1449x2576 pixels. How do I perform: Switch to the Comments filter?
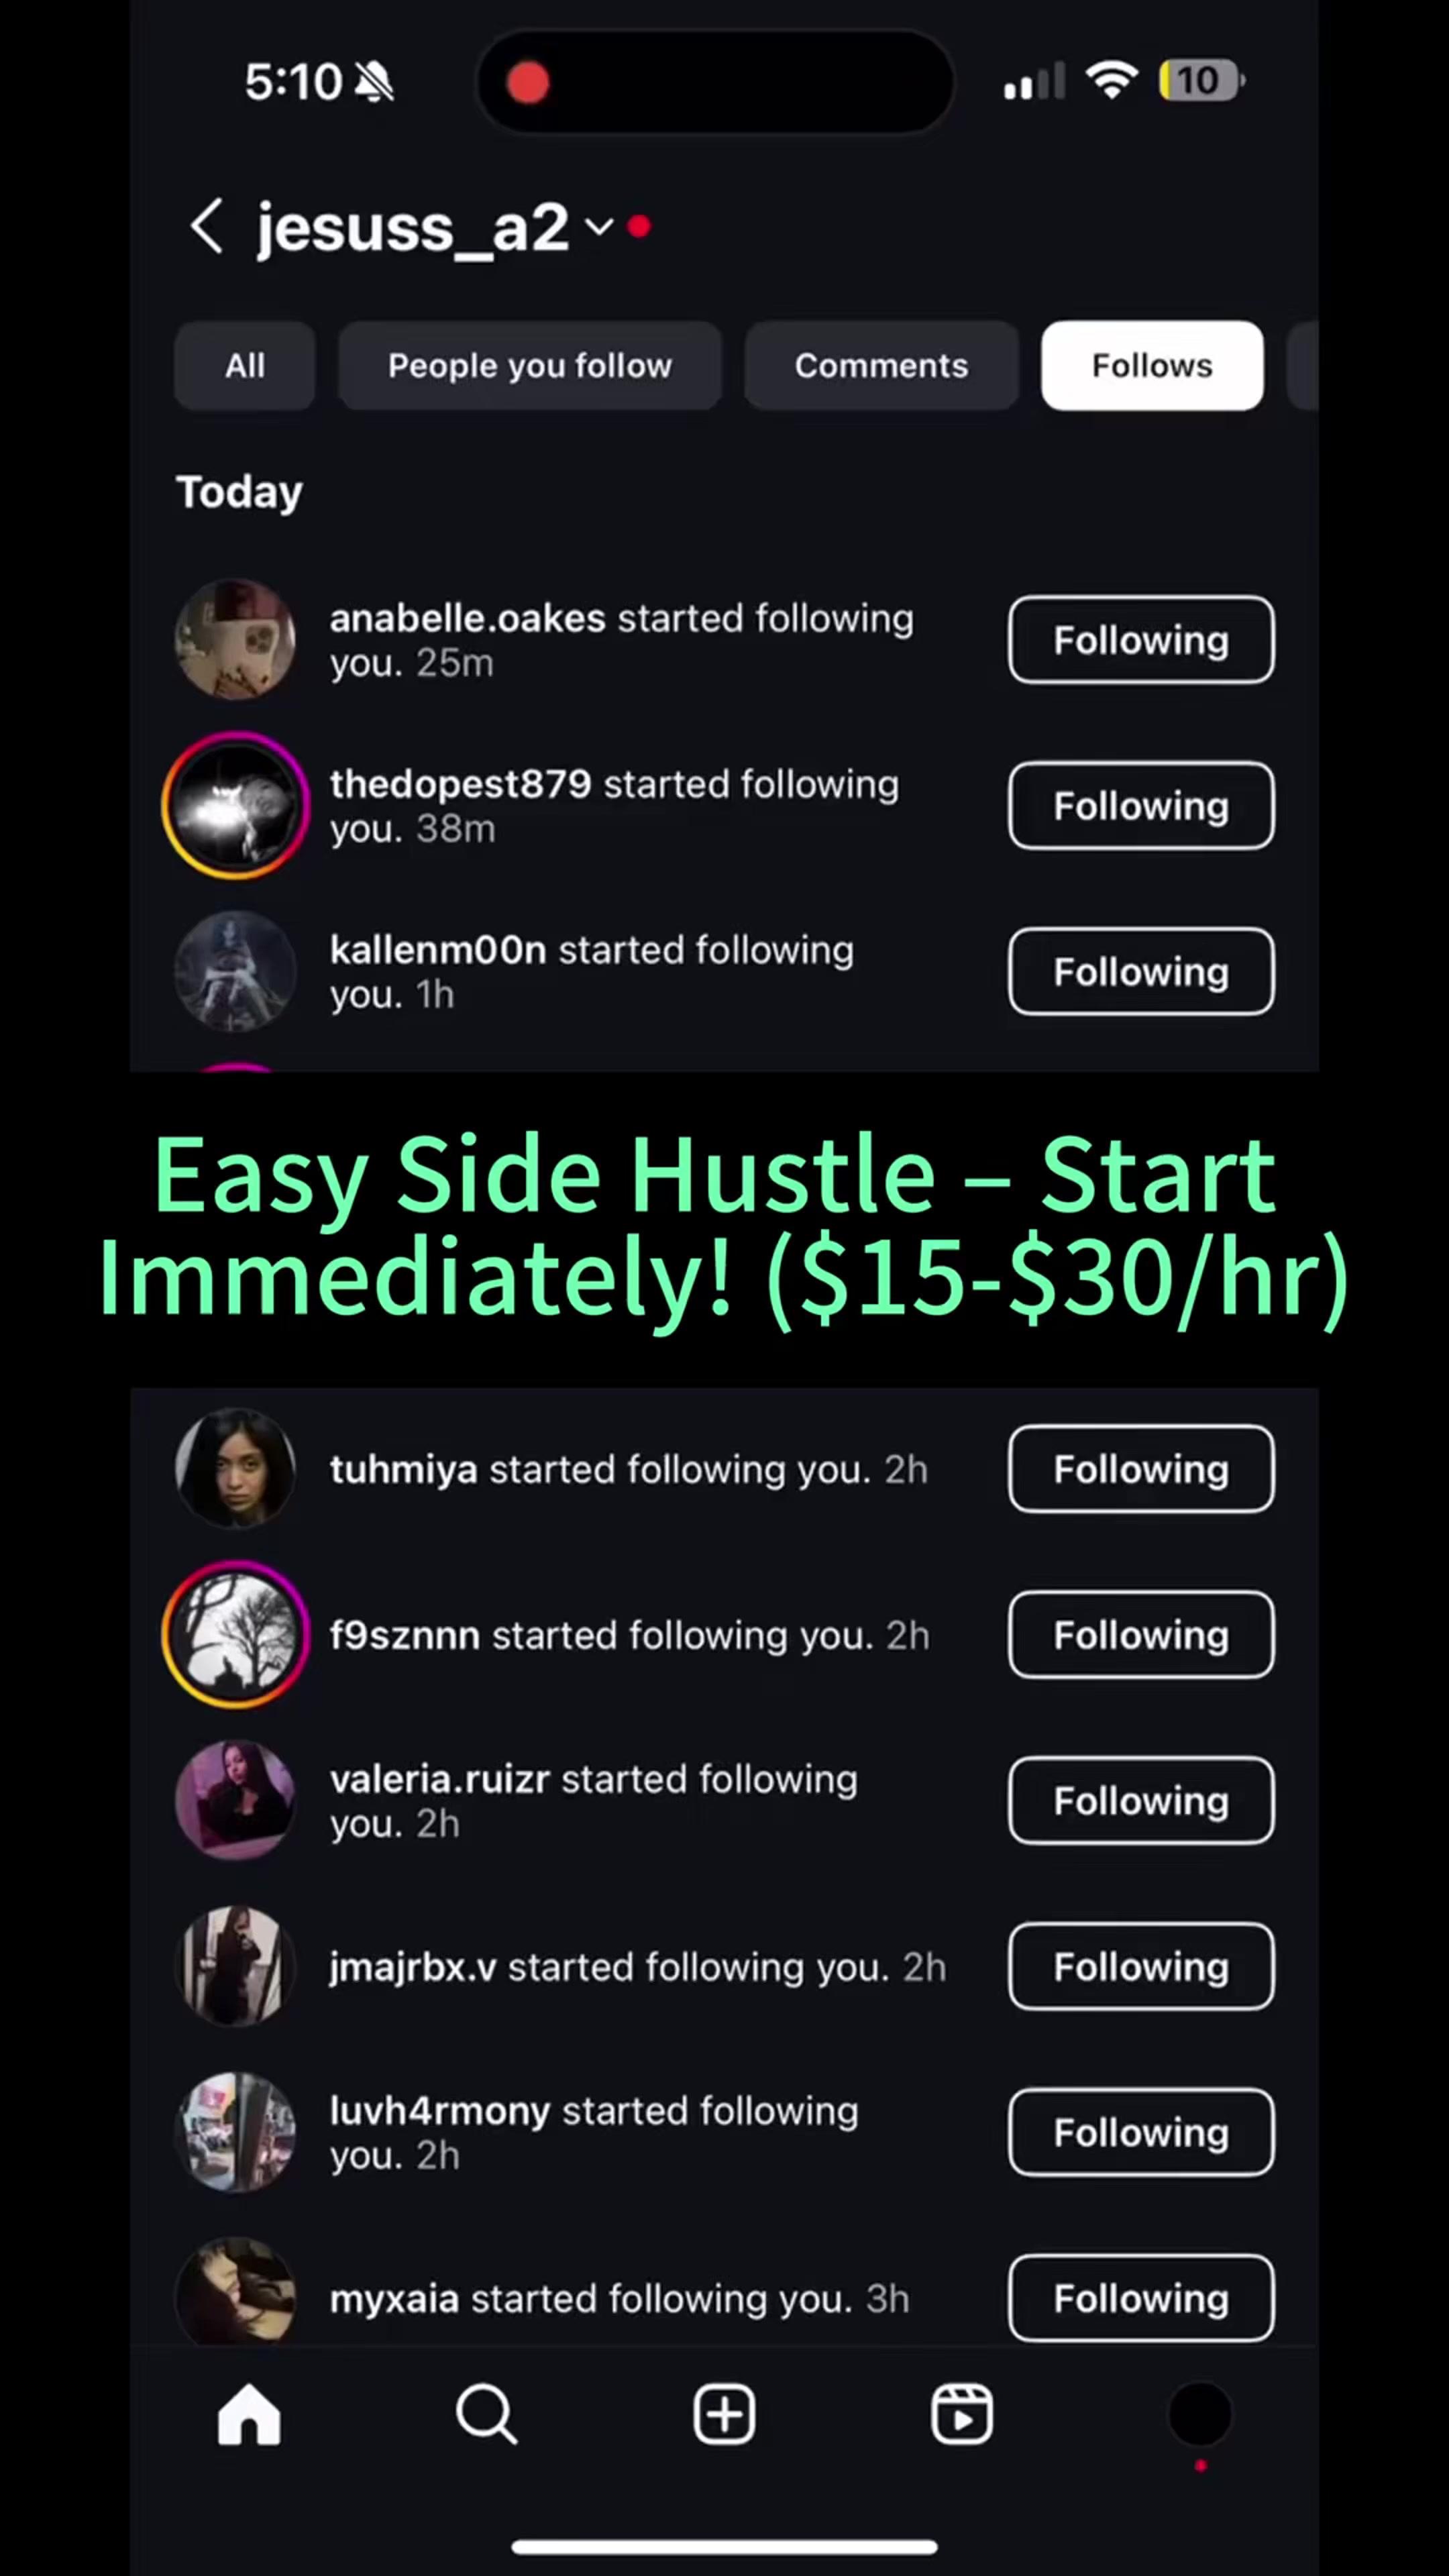point(881,366)
